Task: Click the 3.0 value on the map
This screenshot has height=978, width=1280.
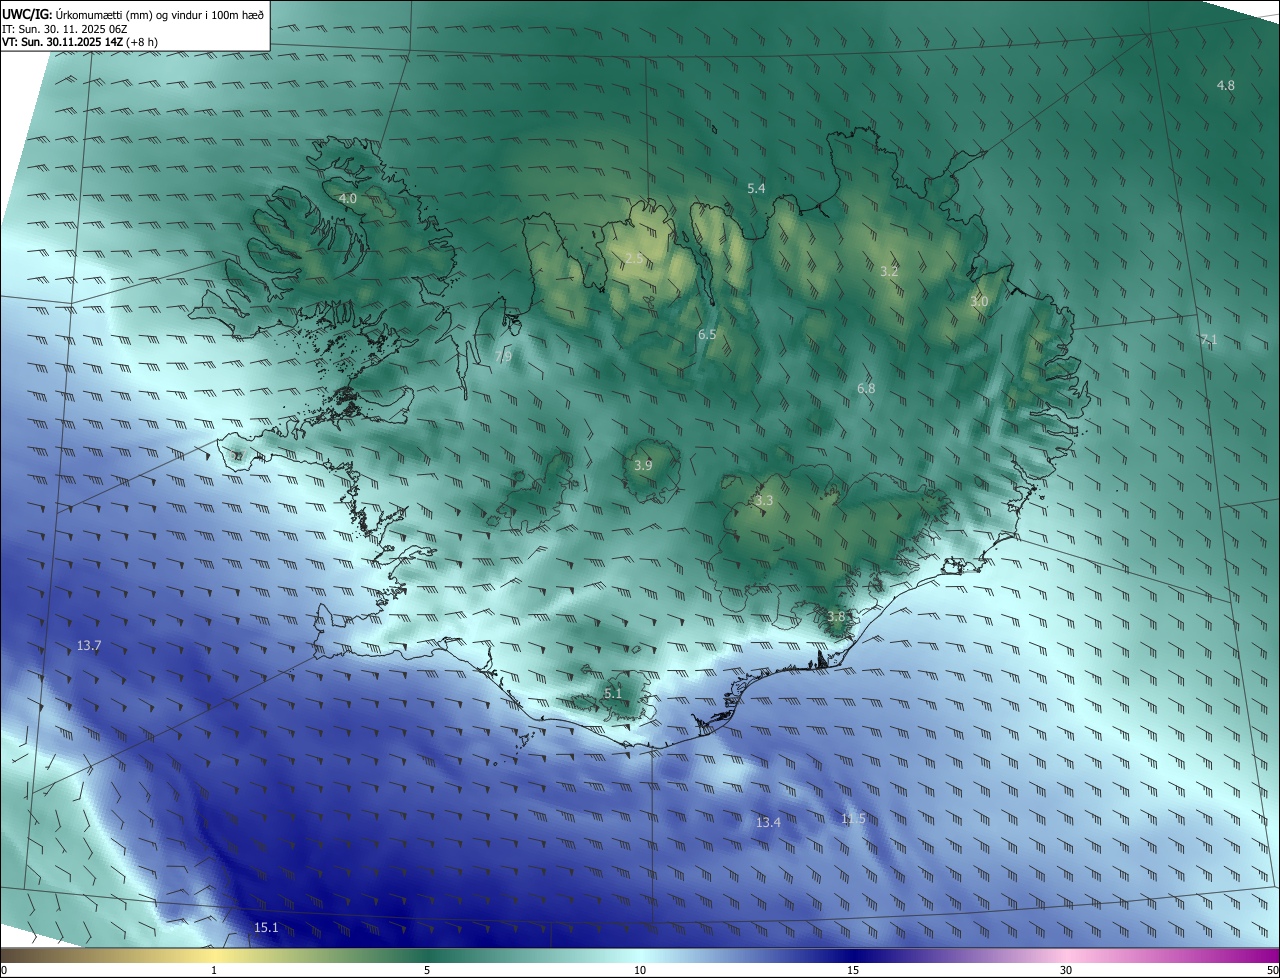Action: (979, 302)
